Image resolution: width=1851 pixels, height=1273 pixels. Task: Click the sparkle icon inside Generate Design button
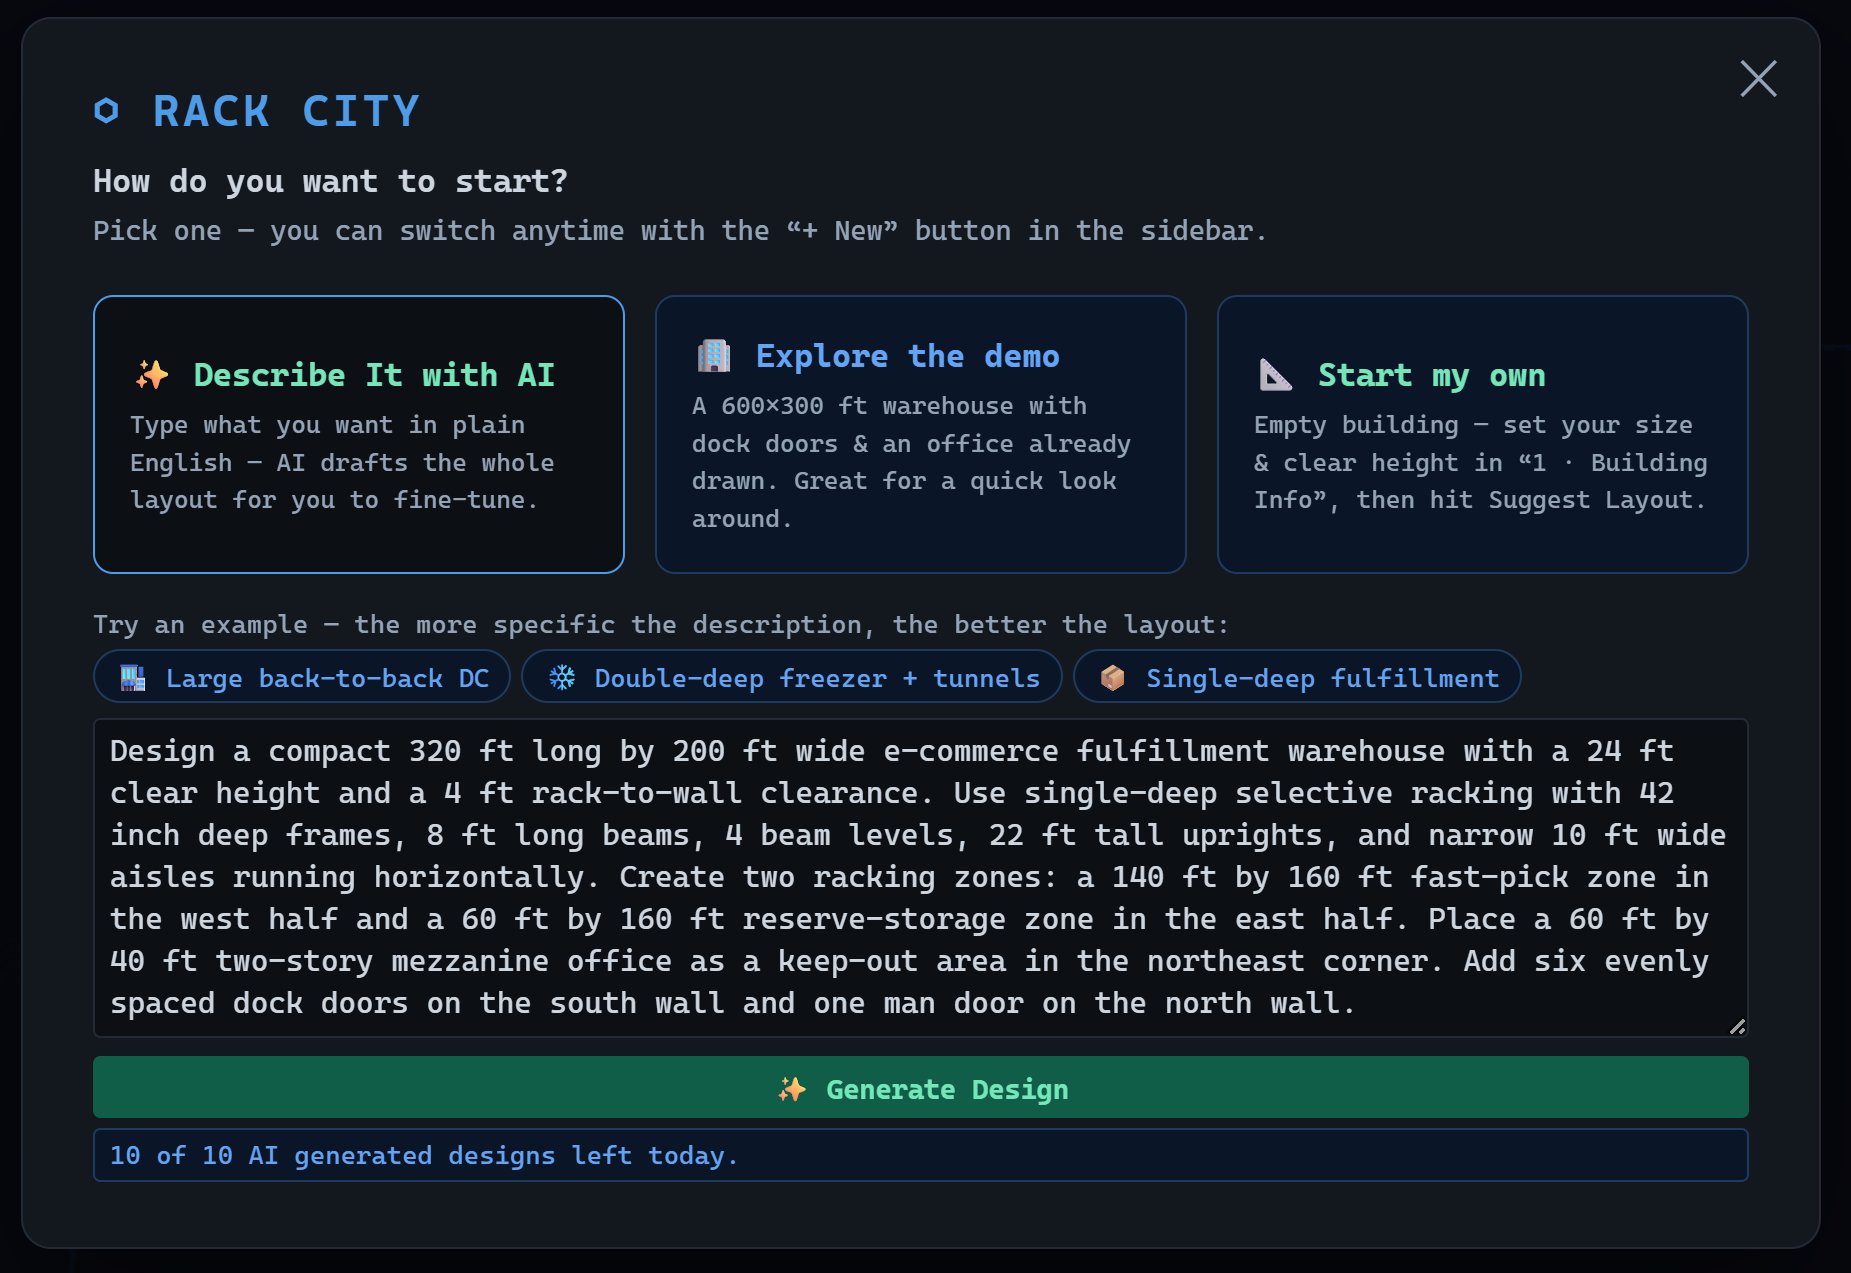[x=792, y=1089]
